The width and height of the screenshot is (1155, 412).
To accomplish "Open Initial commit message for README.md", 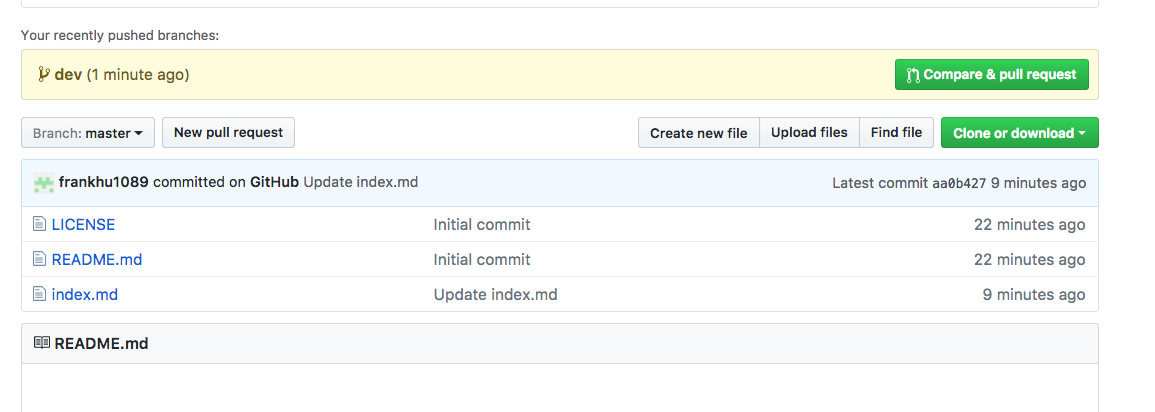I will click(482, 259).
